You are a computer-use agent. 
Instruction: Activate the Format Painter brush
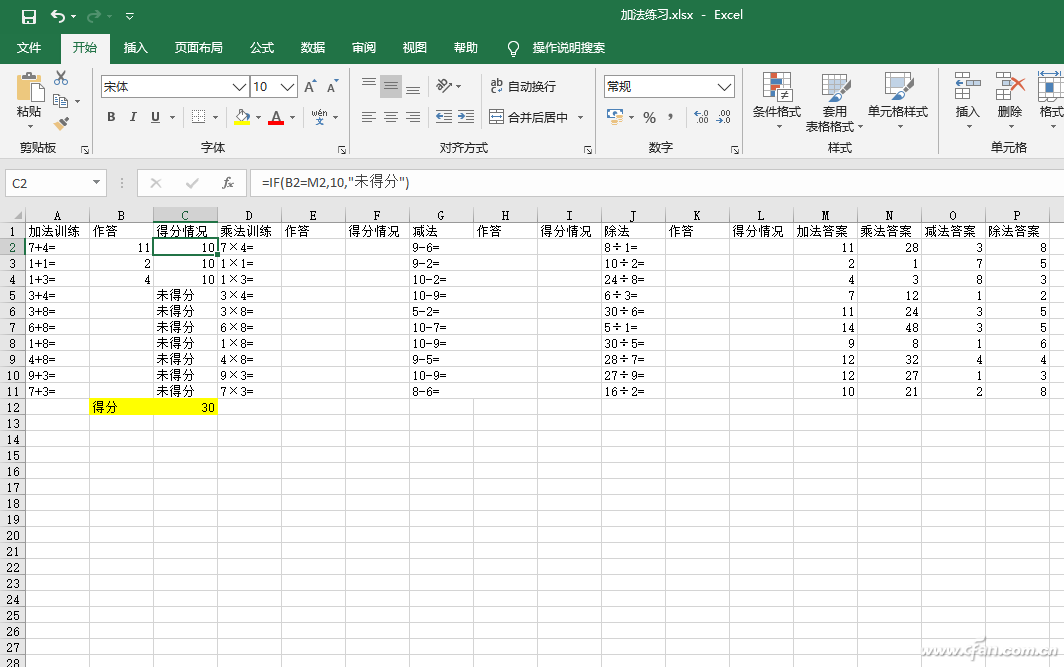[x=61, y=123]
